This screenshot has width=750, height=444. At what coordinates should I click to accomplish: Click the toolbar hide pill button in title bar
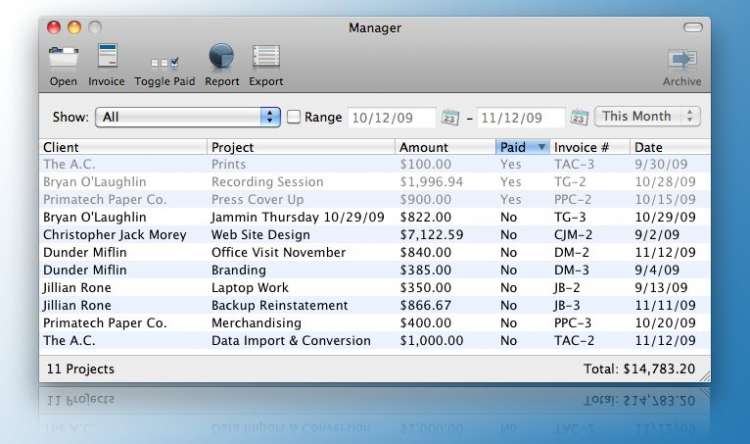[x=693, y=28]
